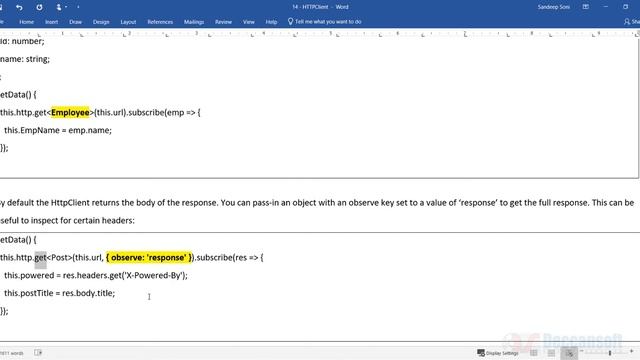Click the Share person icon
This screenshot has height=360, width=640.
[627, 22]
